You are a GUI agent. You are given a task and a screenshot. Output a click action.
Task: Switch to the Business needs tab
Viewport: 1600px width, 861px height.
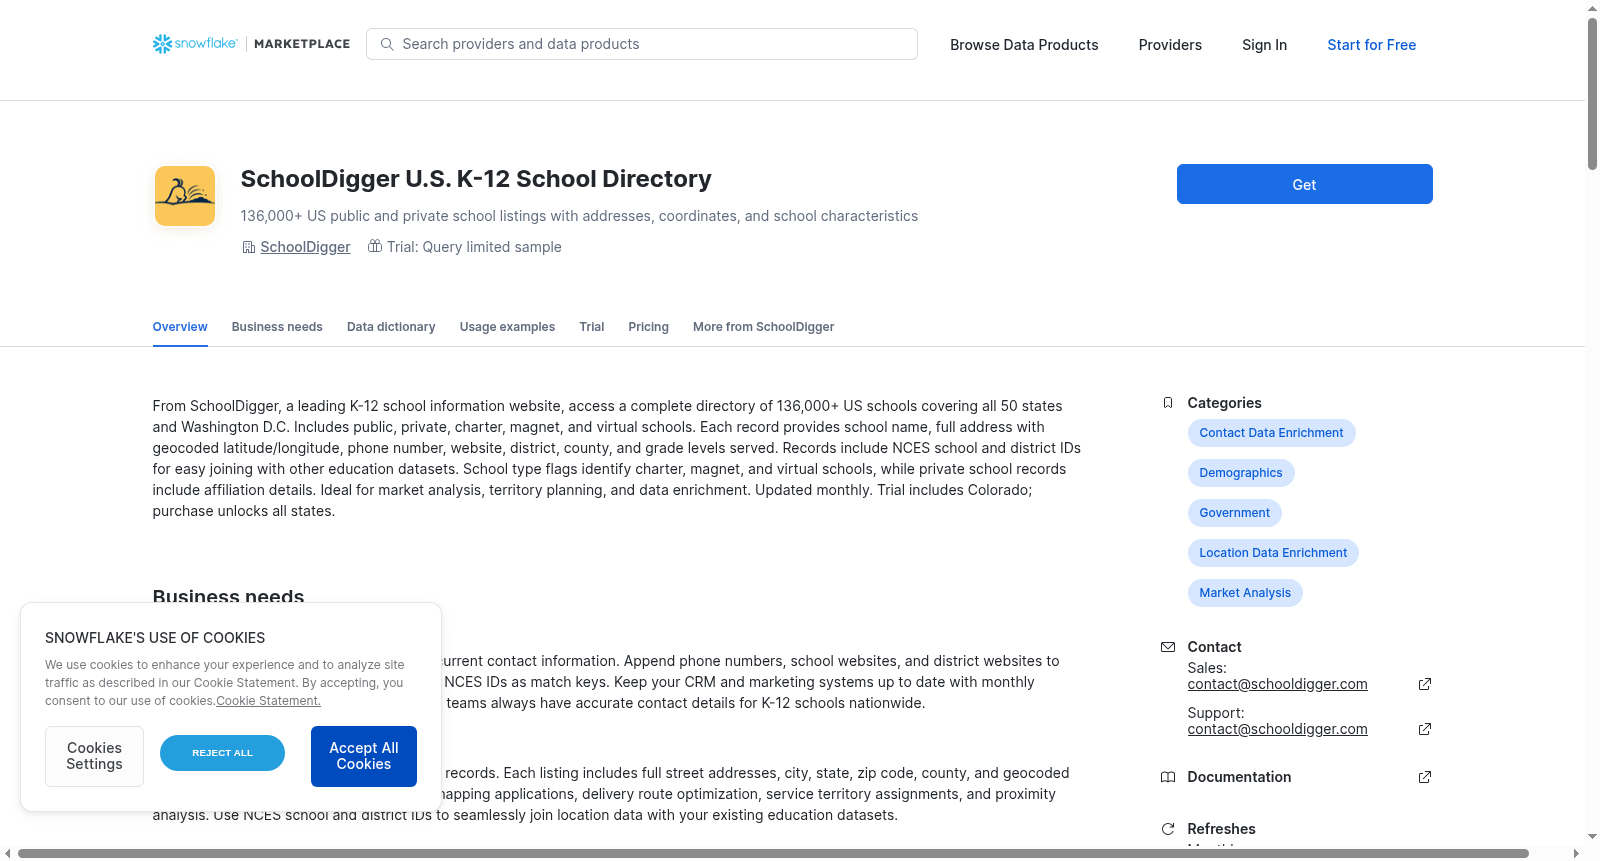277,327
